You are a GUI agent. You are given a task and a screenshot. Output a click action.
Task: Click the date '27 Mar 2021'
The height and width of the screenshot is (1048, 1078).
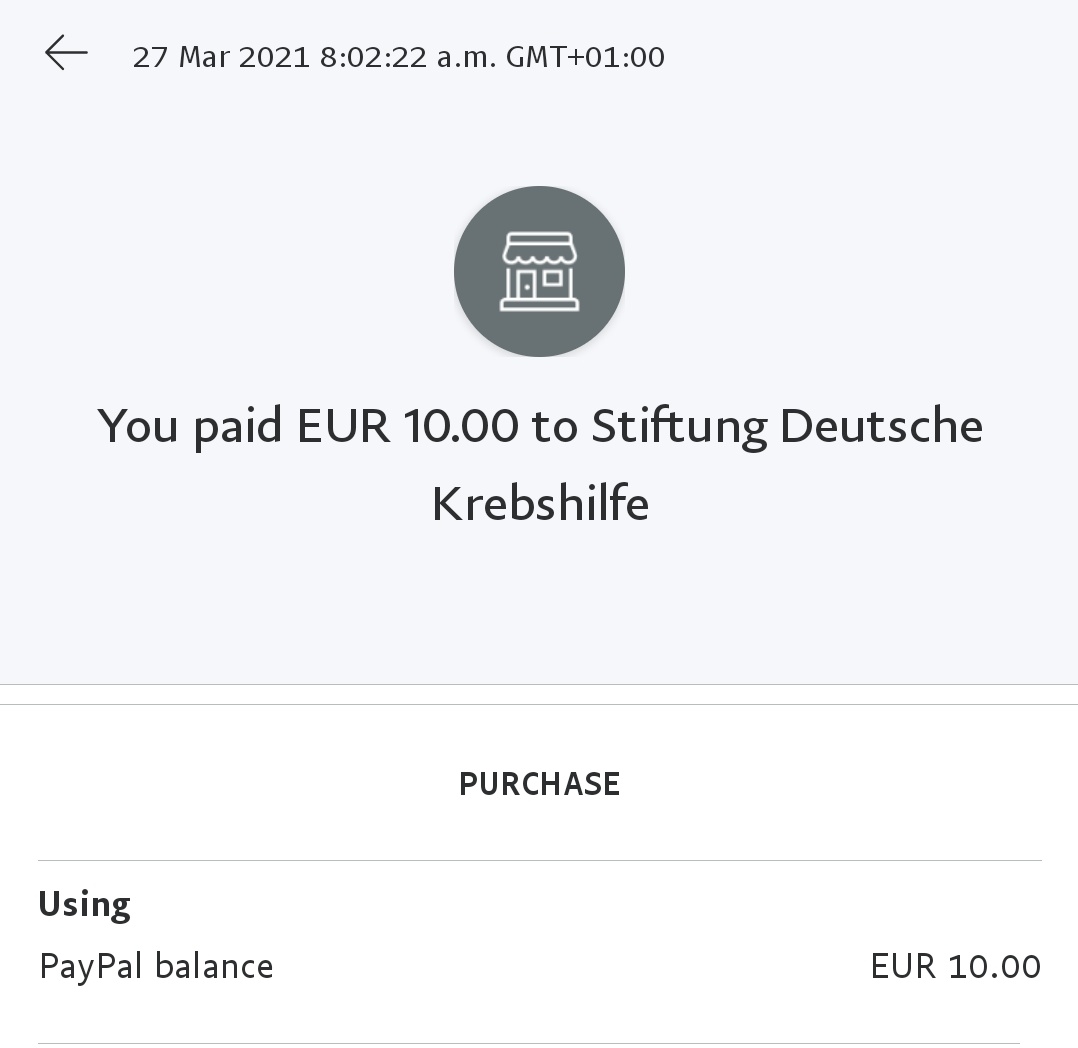220,57
